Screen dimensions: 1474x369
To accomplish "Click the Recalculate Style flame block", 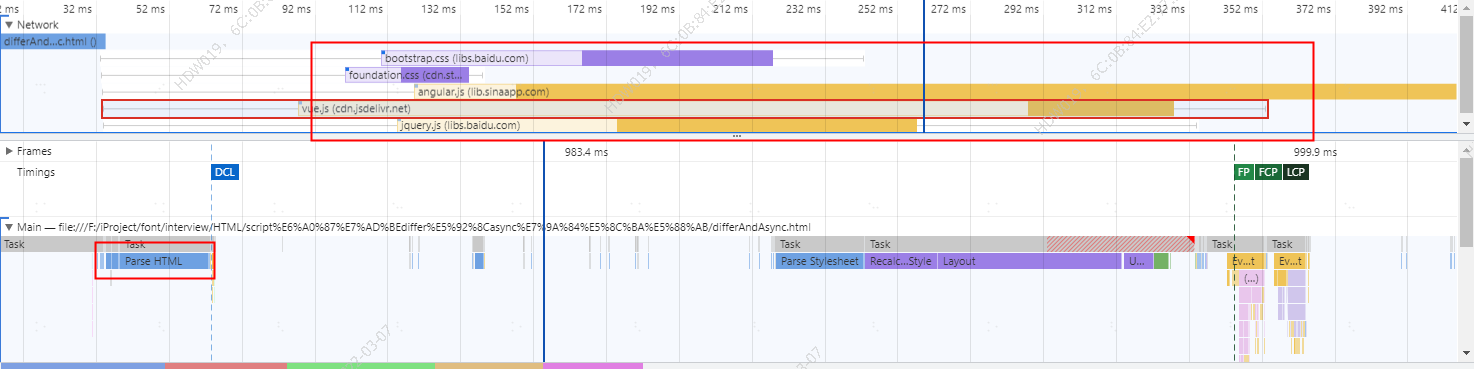I will 901,261.
